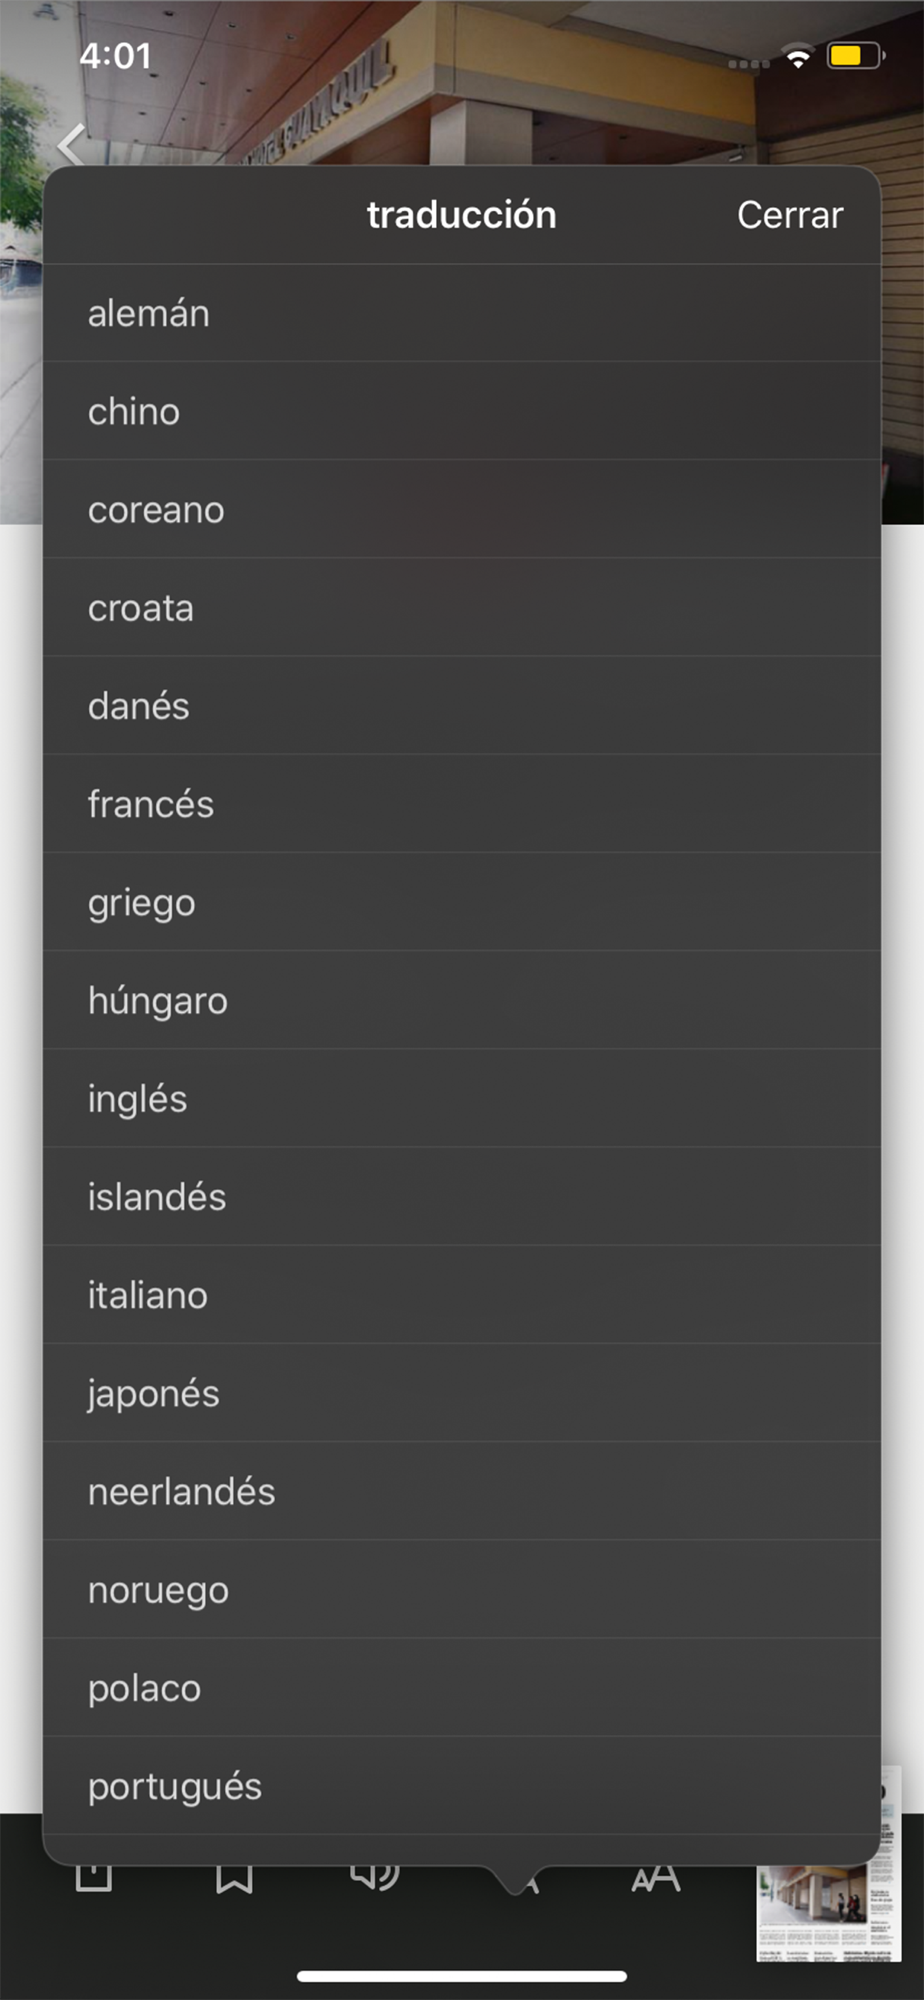Choose neerlandés from the list

(x=462, y=1490)
